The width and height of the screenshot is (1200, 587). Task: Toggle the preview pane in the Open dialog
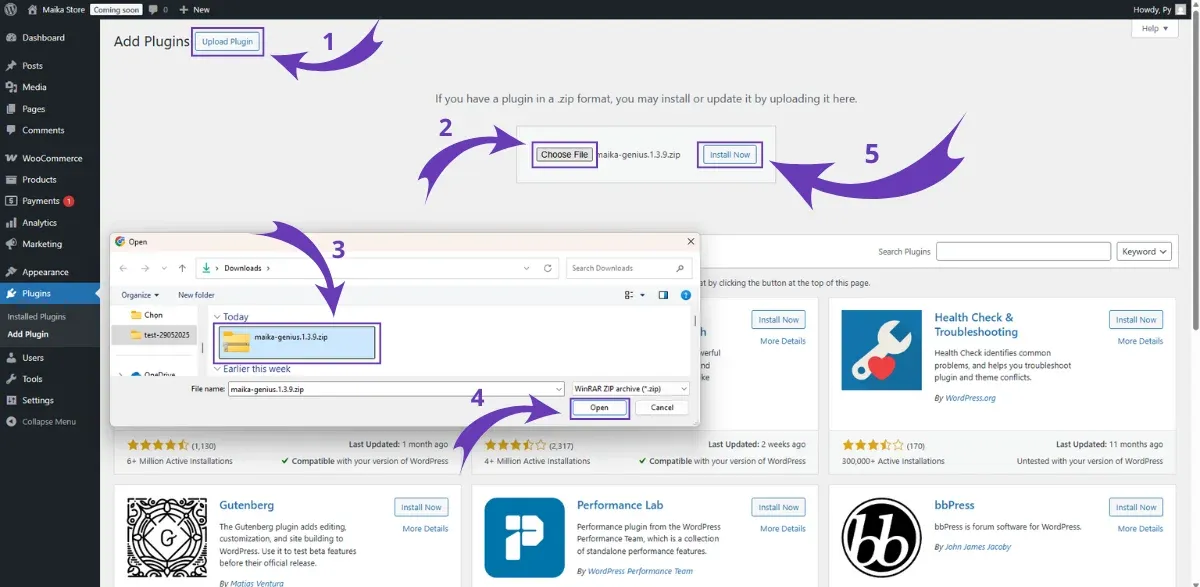[662, 295]
